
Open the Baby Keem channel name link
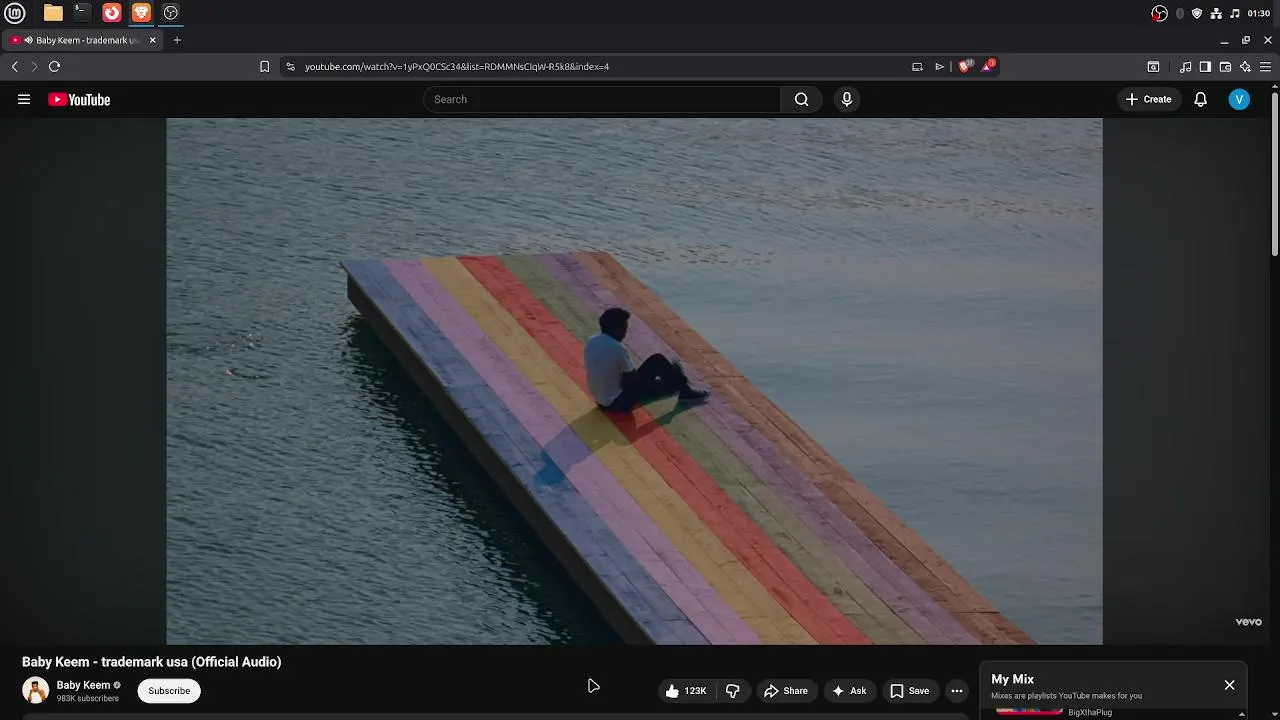click(83, 685)
